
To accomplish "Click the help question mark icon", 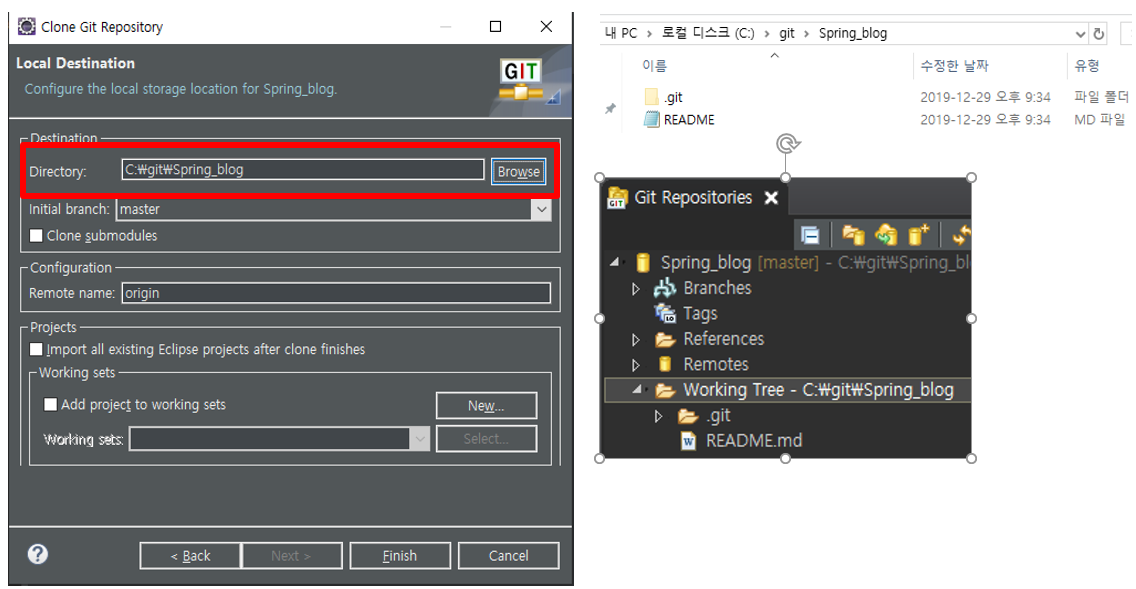I will [x=38, y=554].
